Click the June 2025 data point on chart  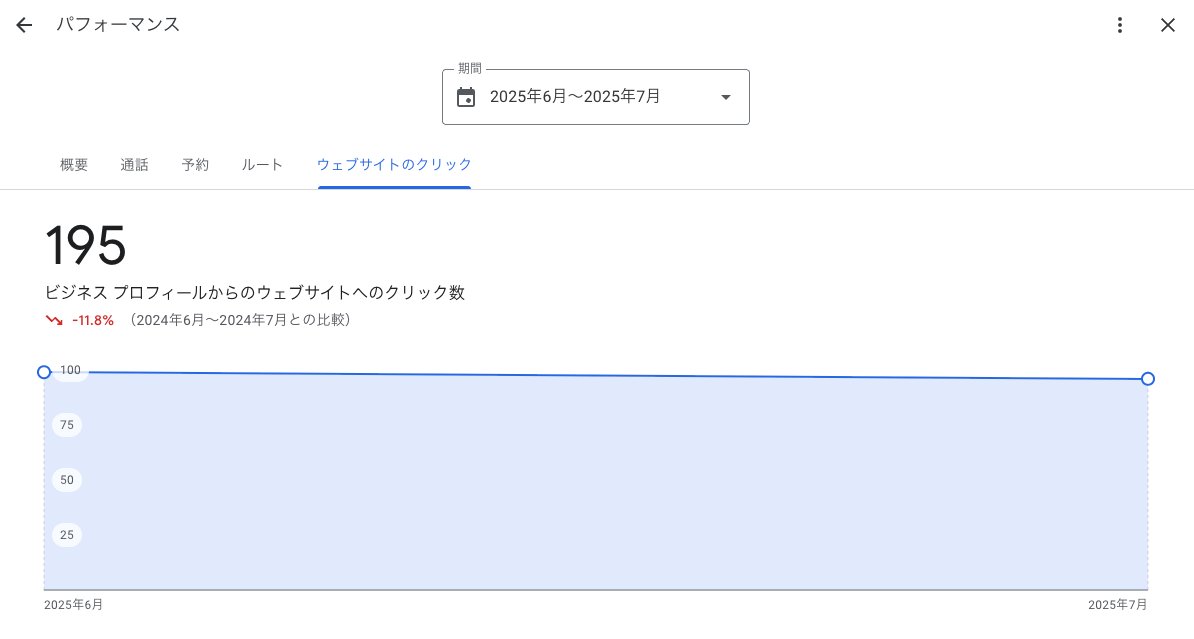[44, 372]
